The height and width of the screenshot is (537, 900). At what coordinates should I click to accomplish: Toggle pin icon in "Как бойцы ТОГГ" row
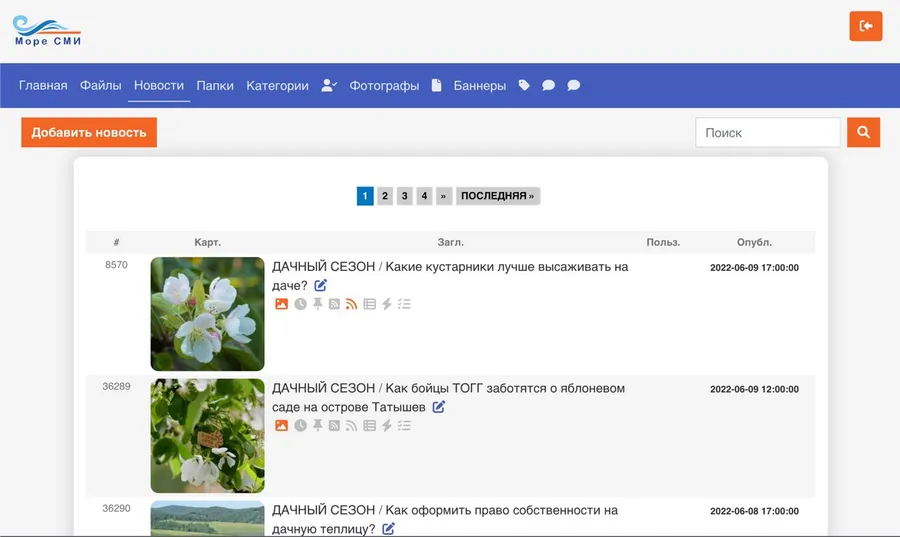pos(317,426)
